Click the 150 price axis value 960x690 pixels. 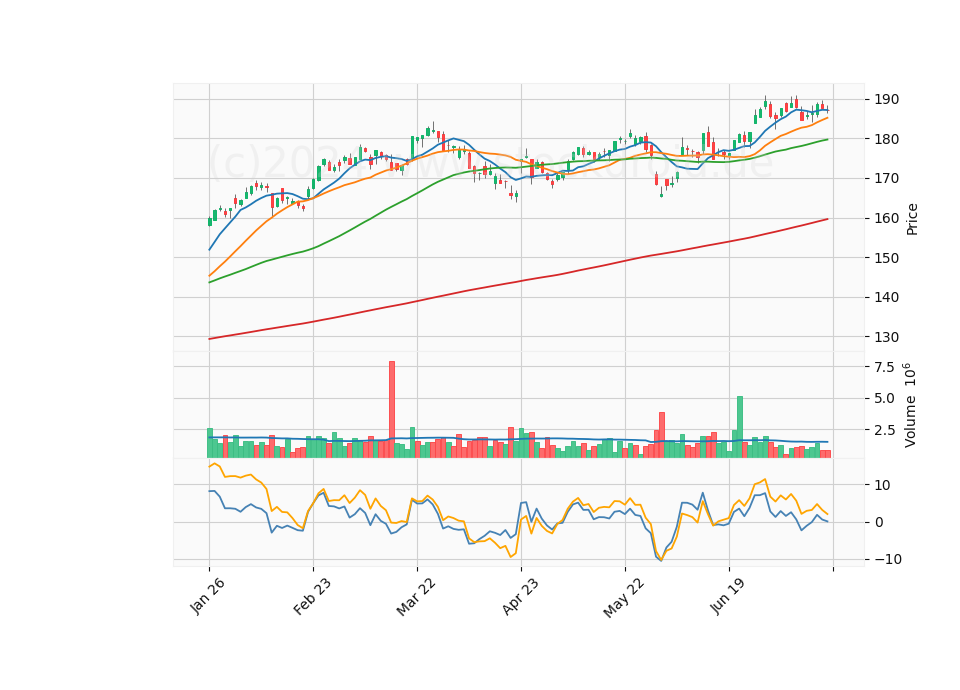click(887, 258)
